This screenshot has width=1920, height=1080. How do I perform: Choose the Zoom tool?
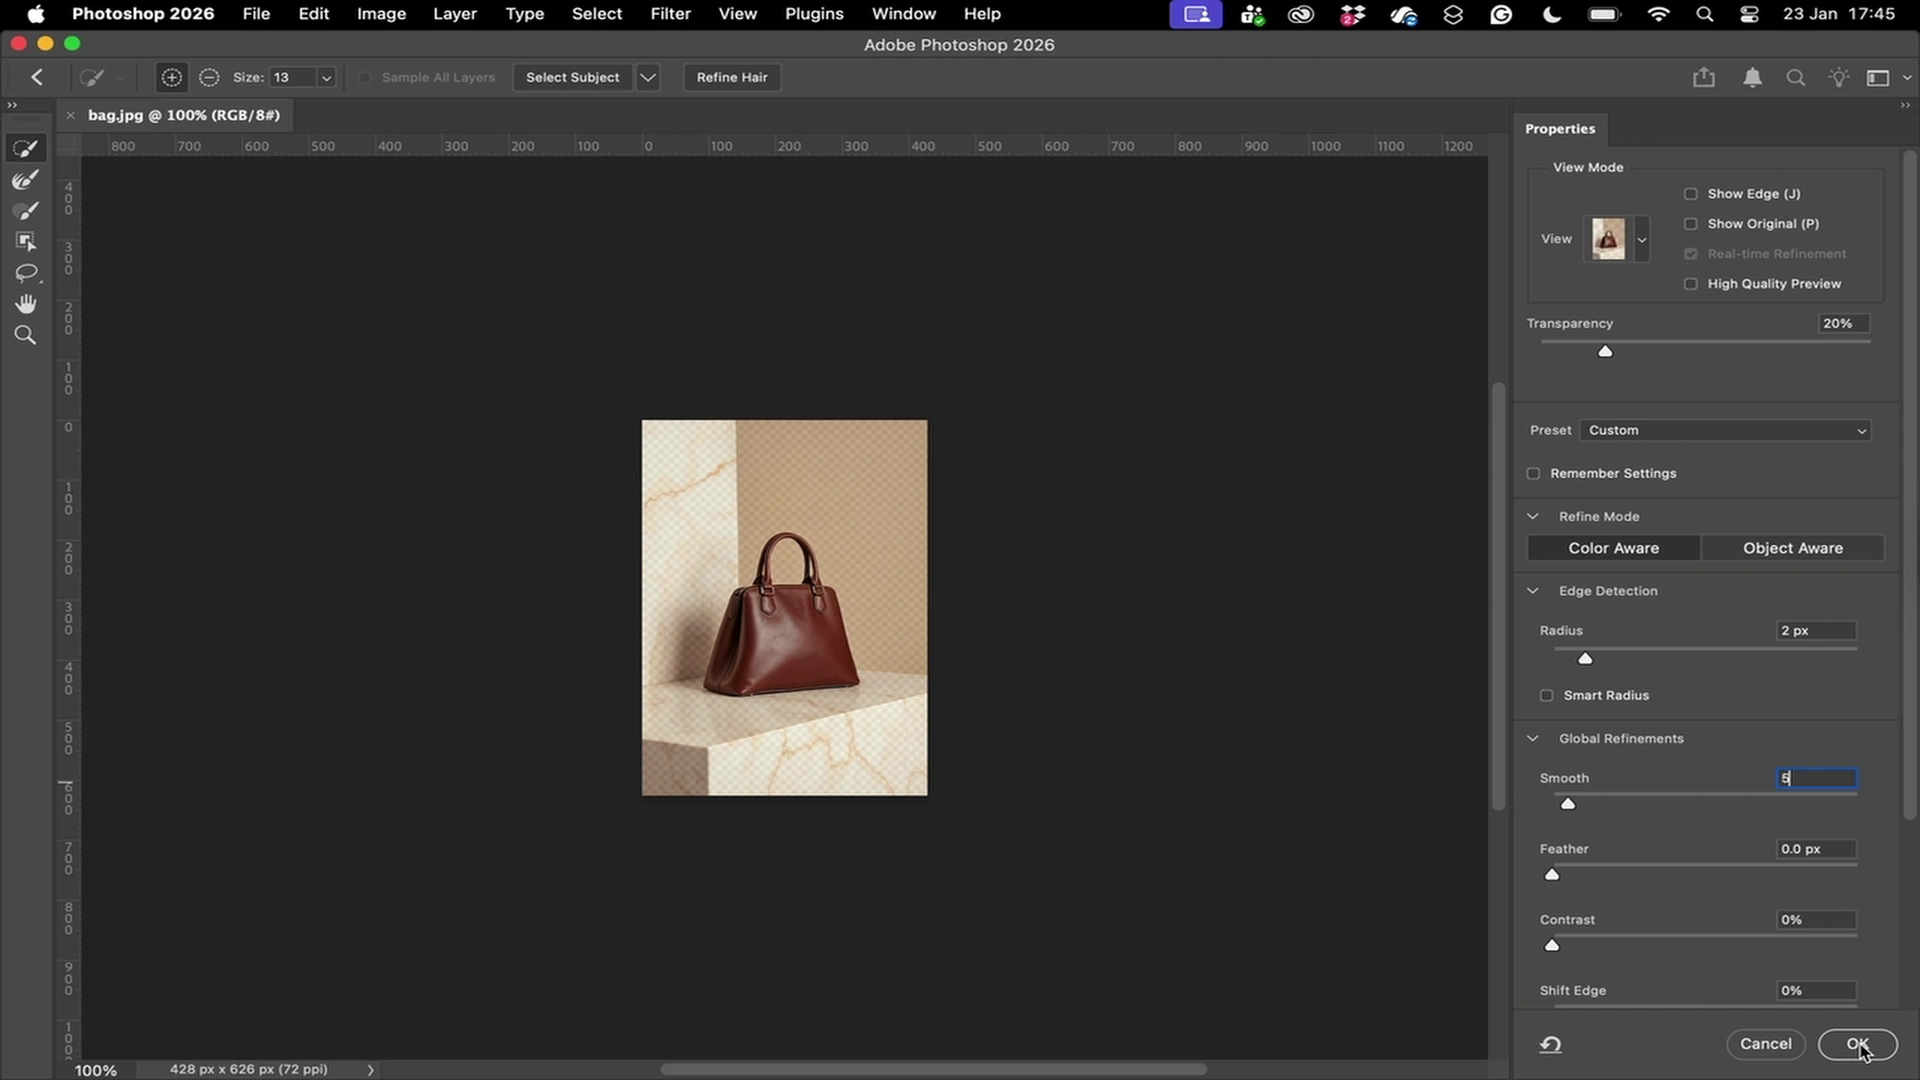[x=25, y=335]
